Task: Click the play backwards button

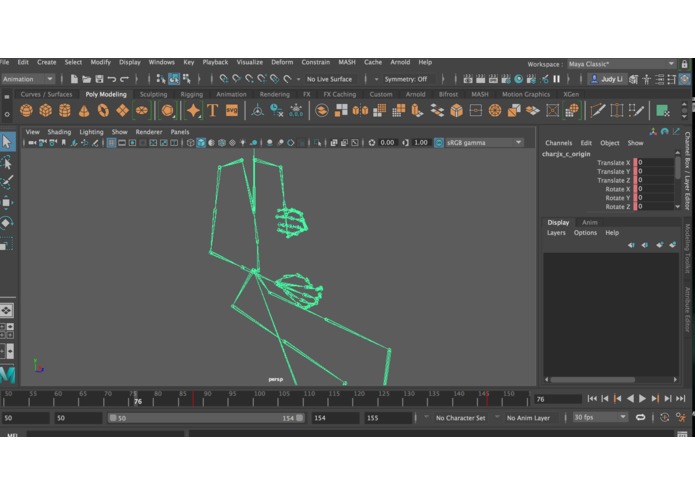Action: coord(630,399)
